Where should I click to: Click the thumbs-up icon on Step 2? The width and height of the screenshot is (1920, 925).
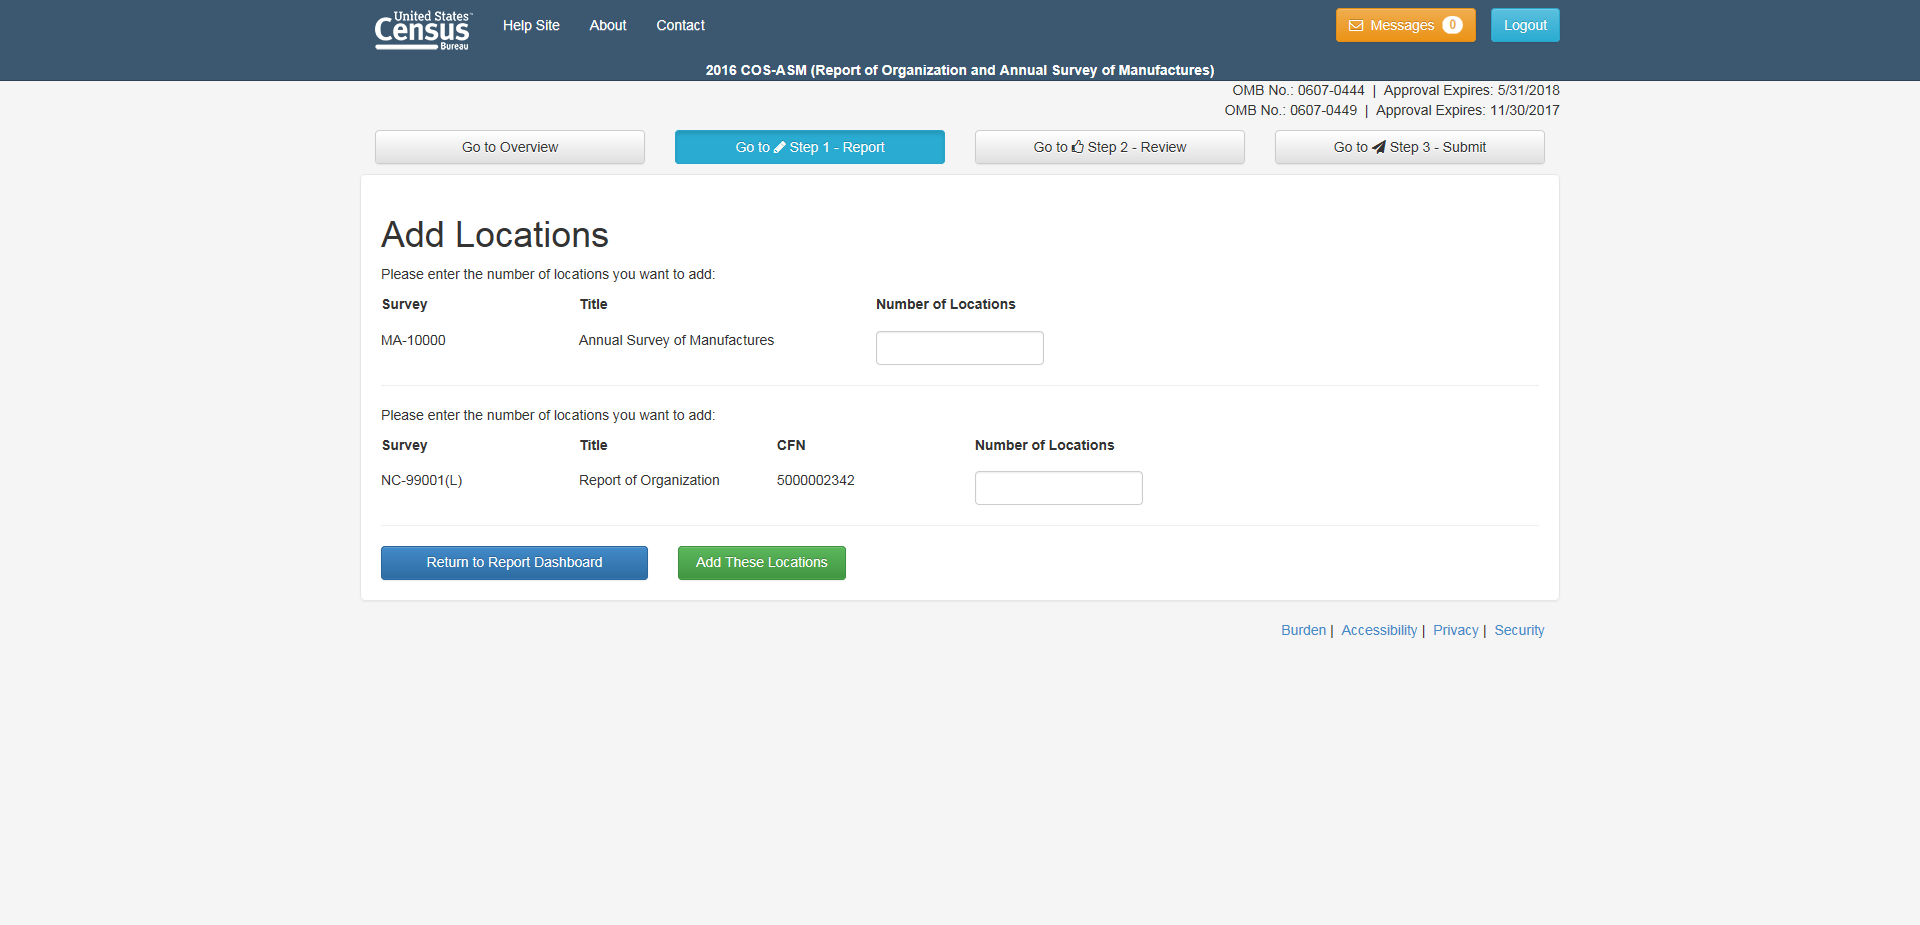(x=1078, y=147)
